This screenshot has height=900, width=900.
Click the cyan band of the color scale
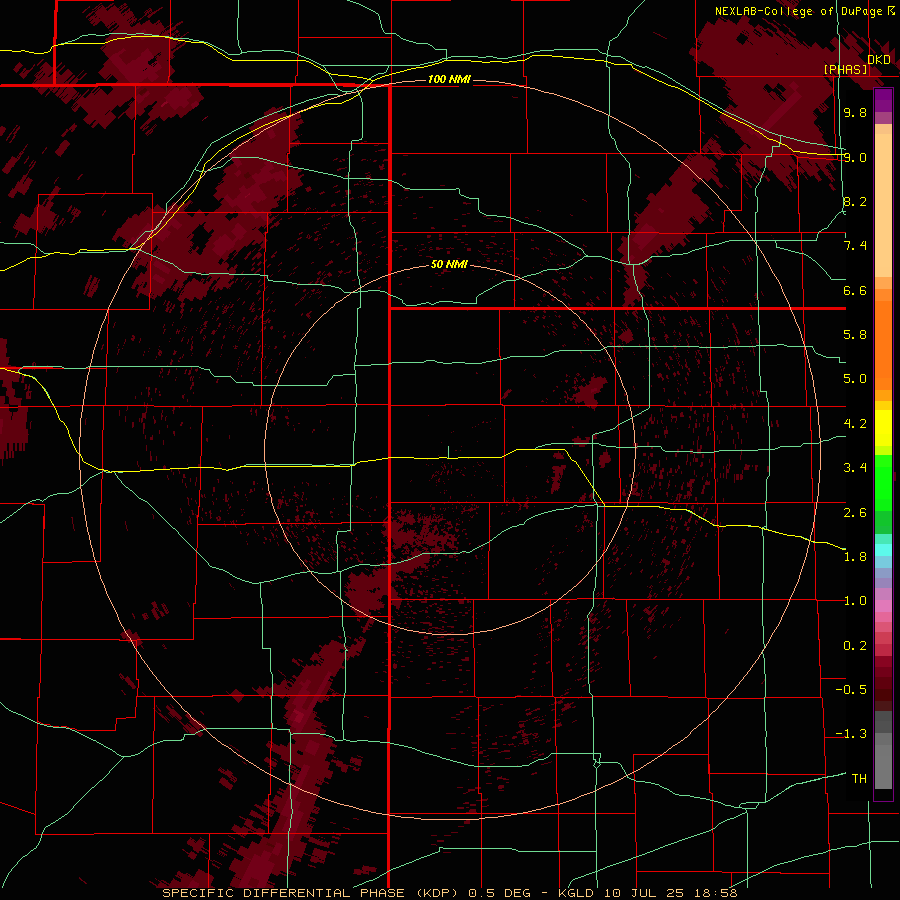coord(883,550)
